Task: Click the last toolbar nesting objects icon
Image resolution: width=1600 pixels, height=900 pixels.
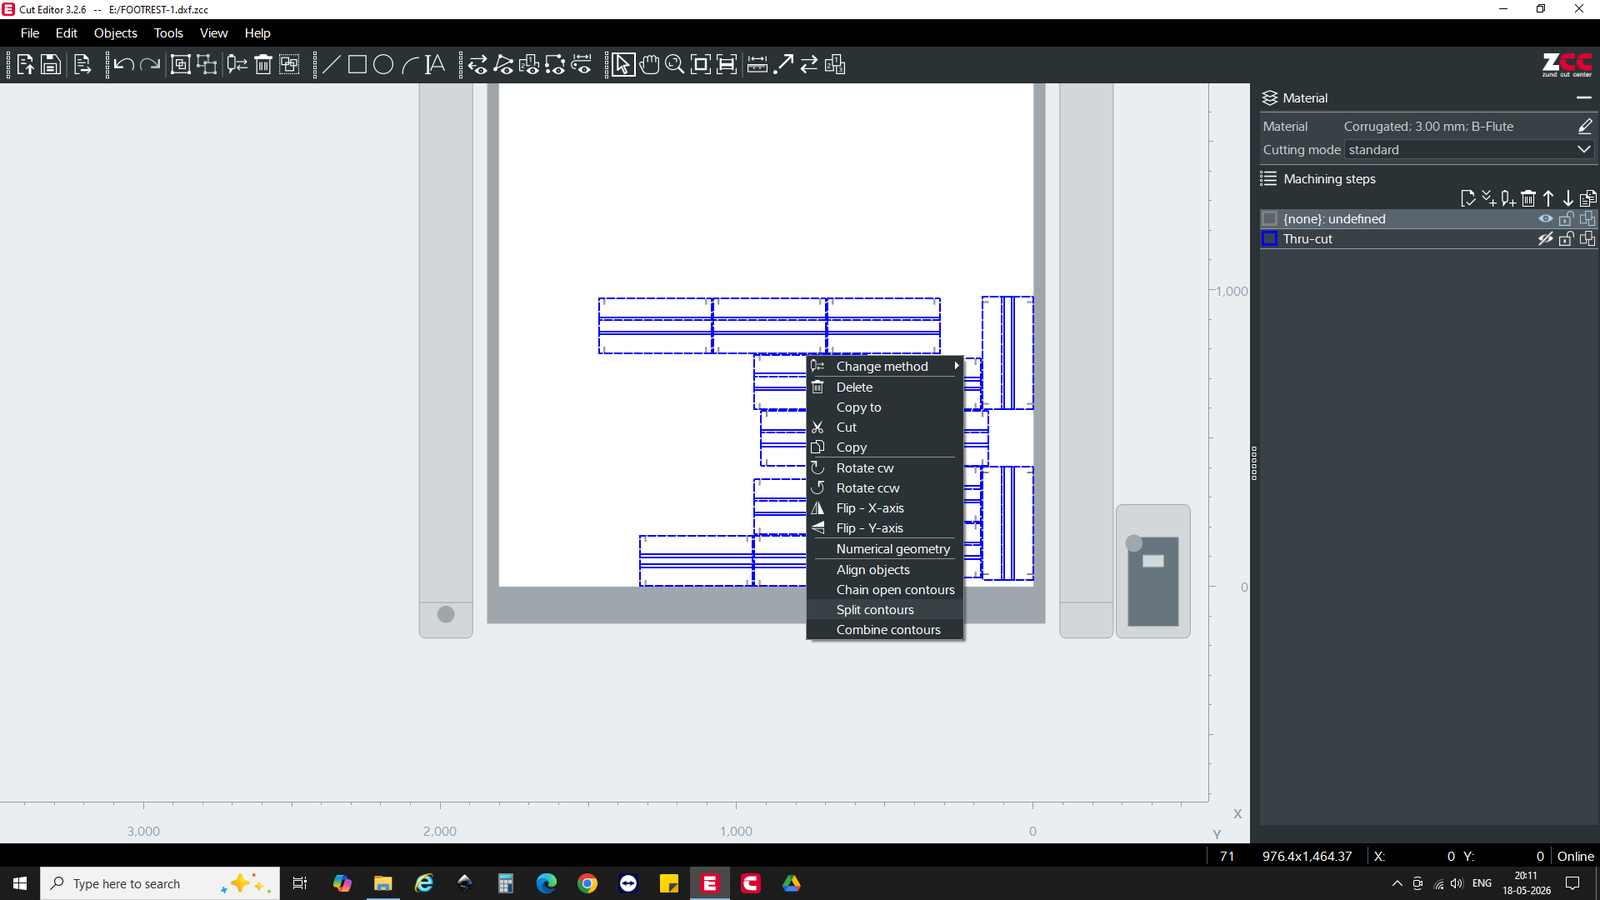Action: tap(835, 65)
